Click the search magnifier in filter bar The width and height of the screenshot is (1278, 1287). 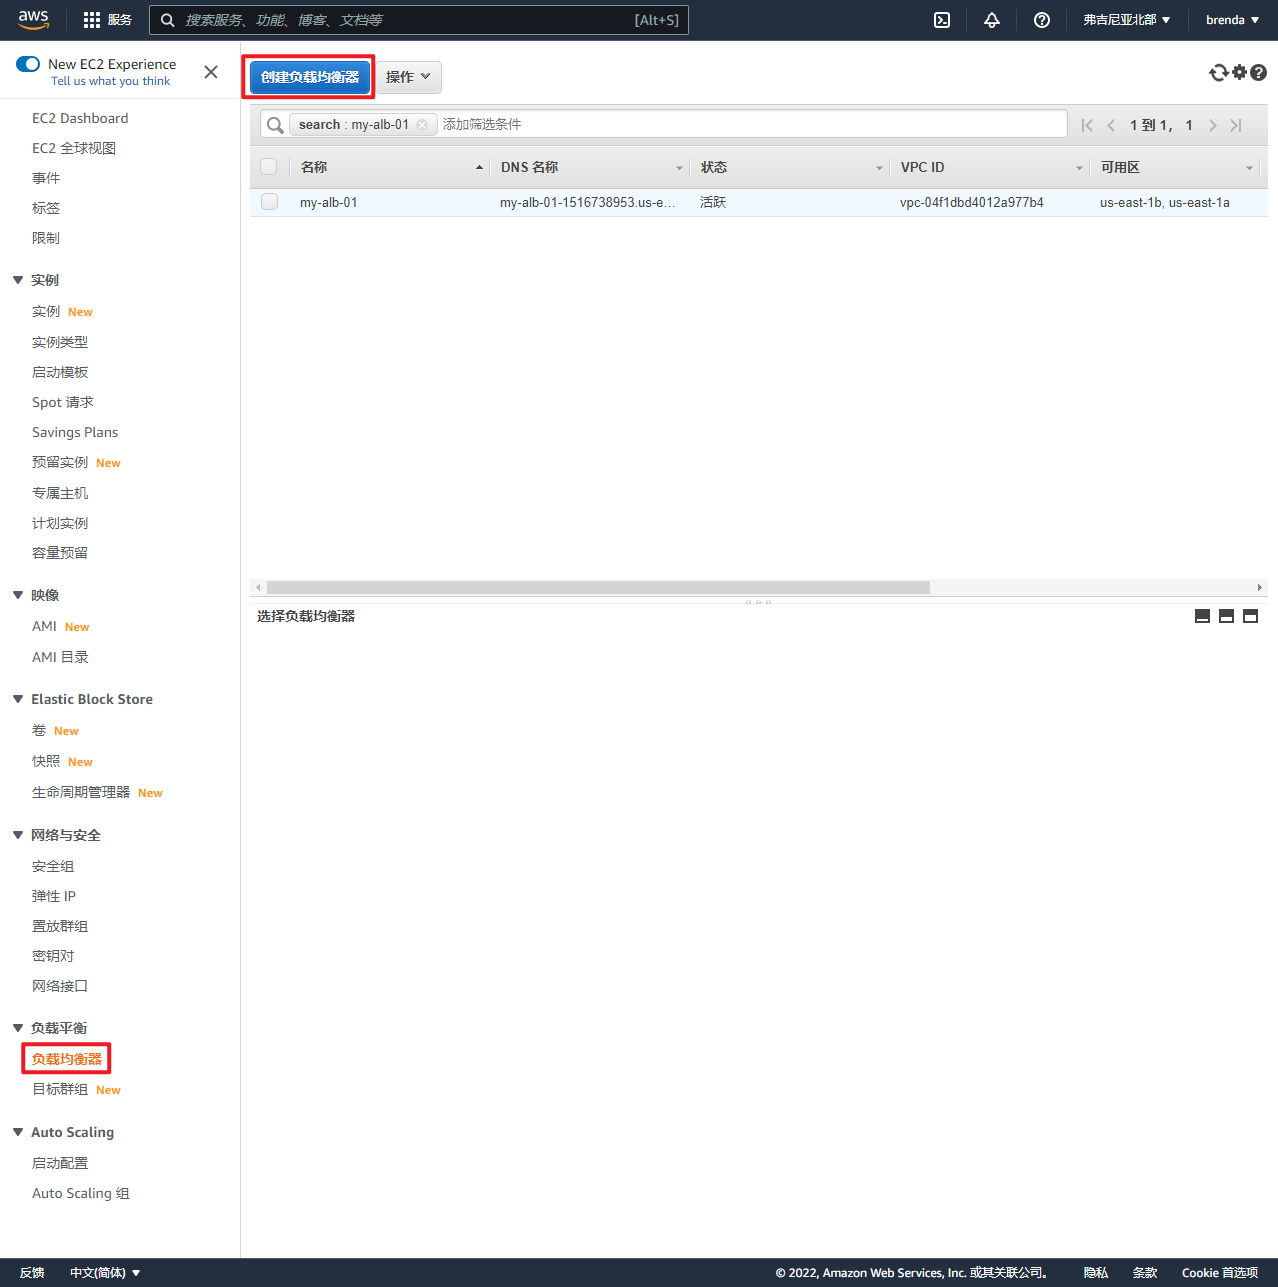[x=275, y=125]
